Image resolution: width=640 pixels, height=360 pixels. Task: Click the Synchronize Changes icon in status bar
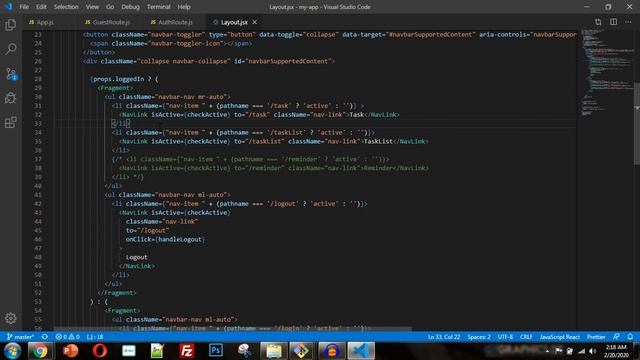pos(44,337)
